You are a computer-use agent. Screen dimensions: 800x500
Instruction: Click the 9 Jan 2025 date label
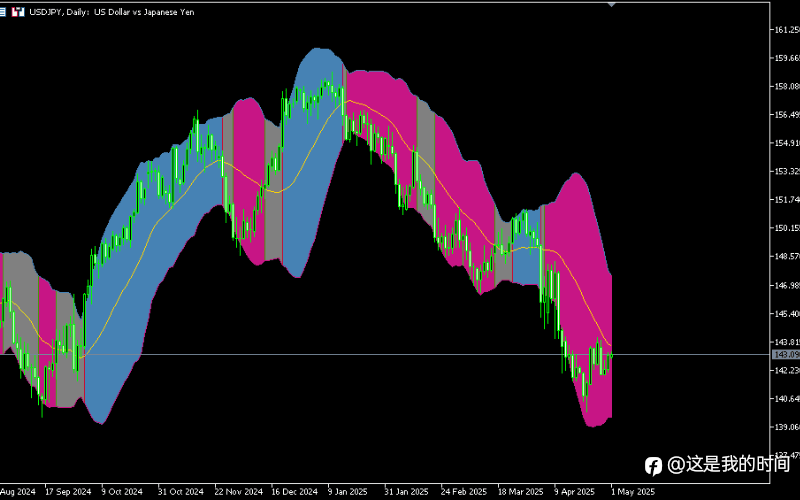point(350,492)
